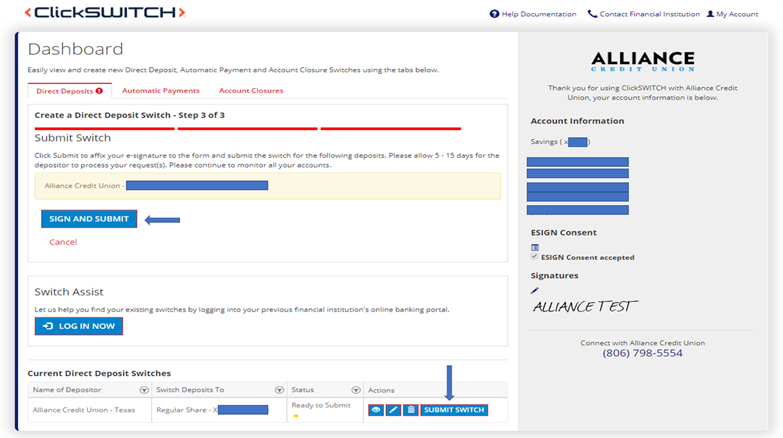Click the Account Information heading
This screenshot has height=438, width=783.
[x=577, y=121]
